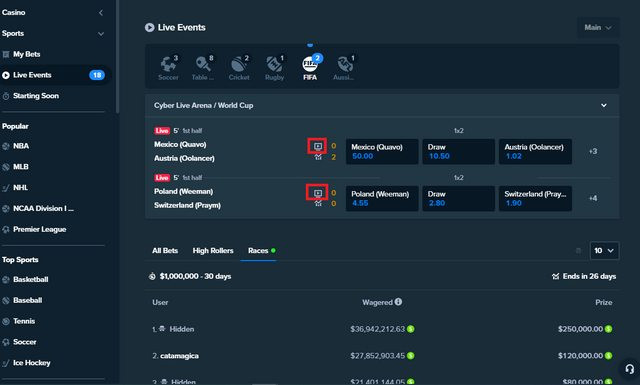Open match stats for Poland vs Switzerland

(x=318, y=204)
